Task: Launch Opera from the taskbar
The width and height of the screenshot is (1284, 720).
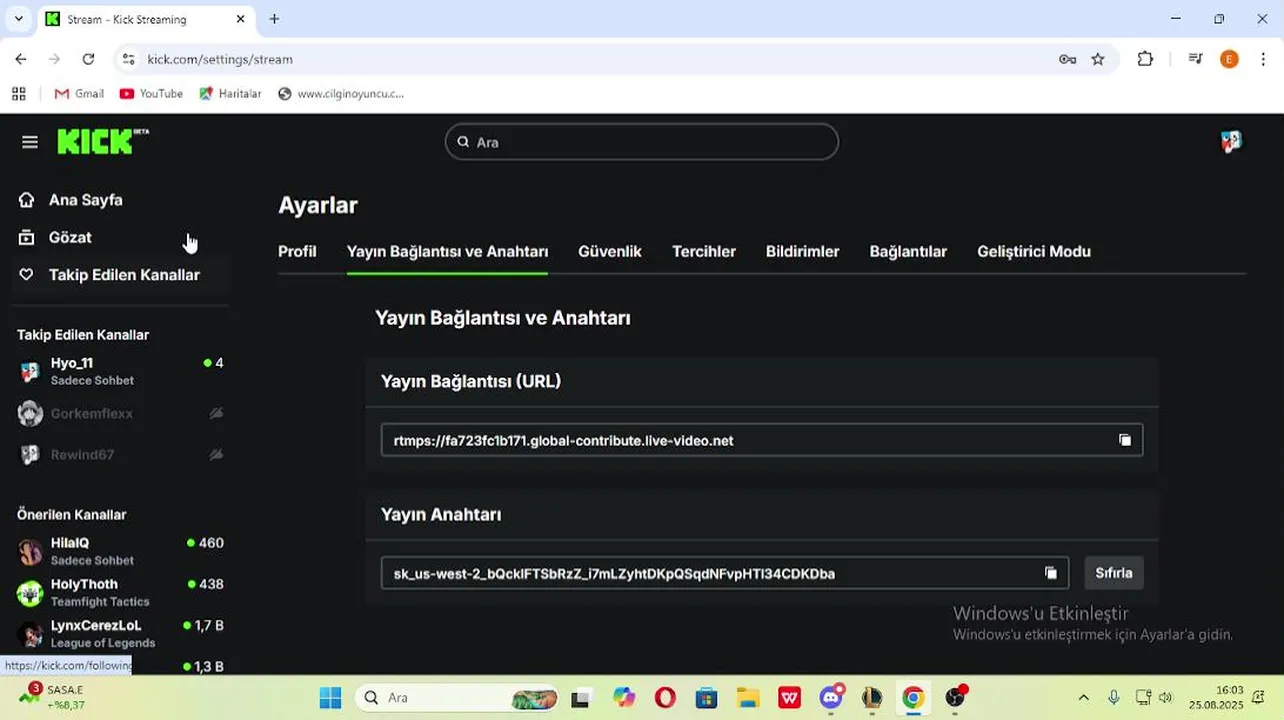Action: 665,697
